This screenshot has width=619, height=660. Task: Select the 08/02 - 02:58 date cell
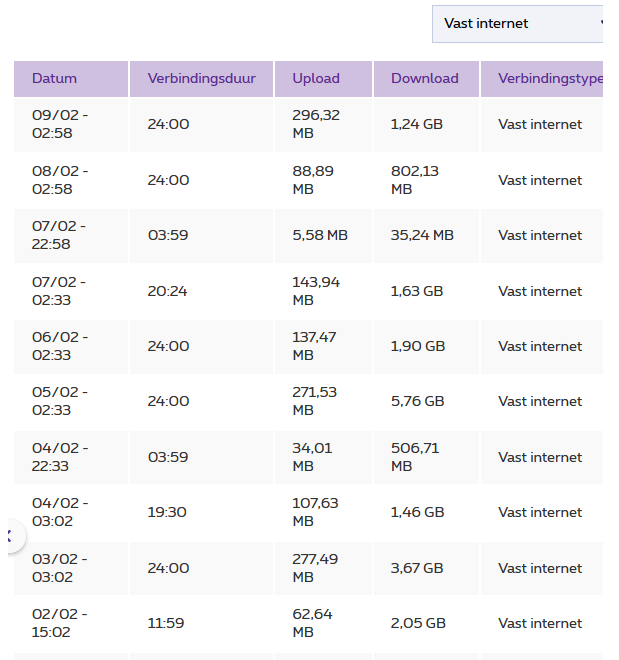tap(60, 180)
